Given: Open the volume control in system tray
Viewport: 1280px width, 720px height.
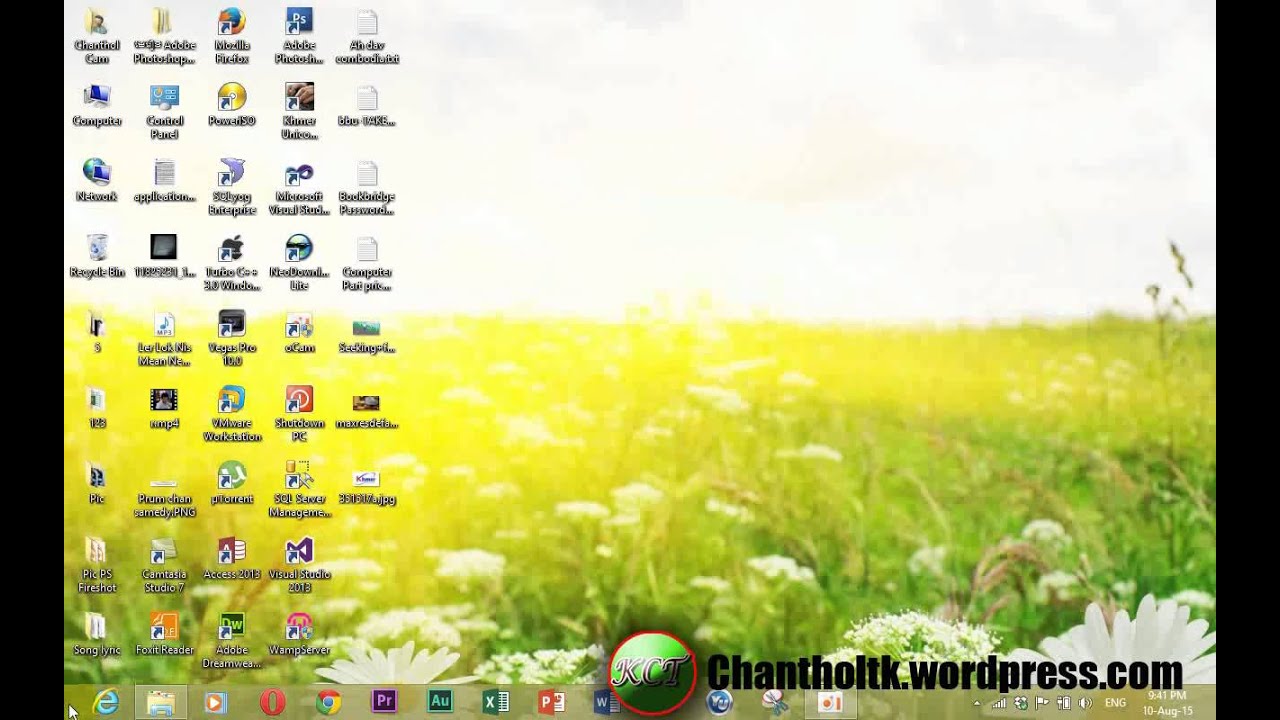Looking at the screenshot, I should [x=1085, y=703].
